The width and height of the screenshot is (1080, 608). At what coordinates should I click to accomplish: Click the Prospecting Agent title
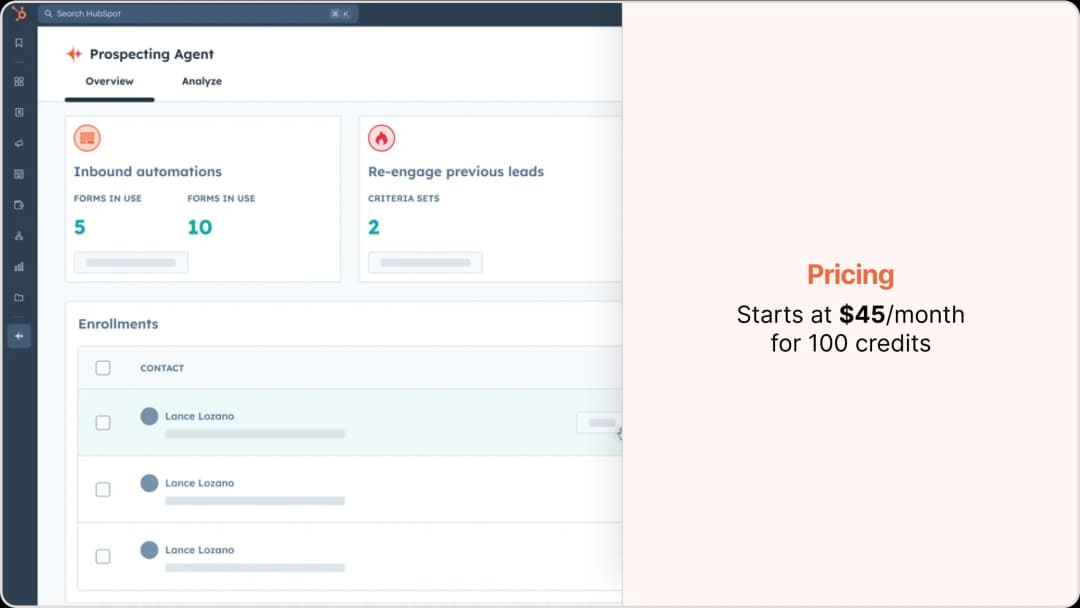(152, 54)
